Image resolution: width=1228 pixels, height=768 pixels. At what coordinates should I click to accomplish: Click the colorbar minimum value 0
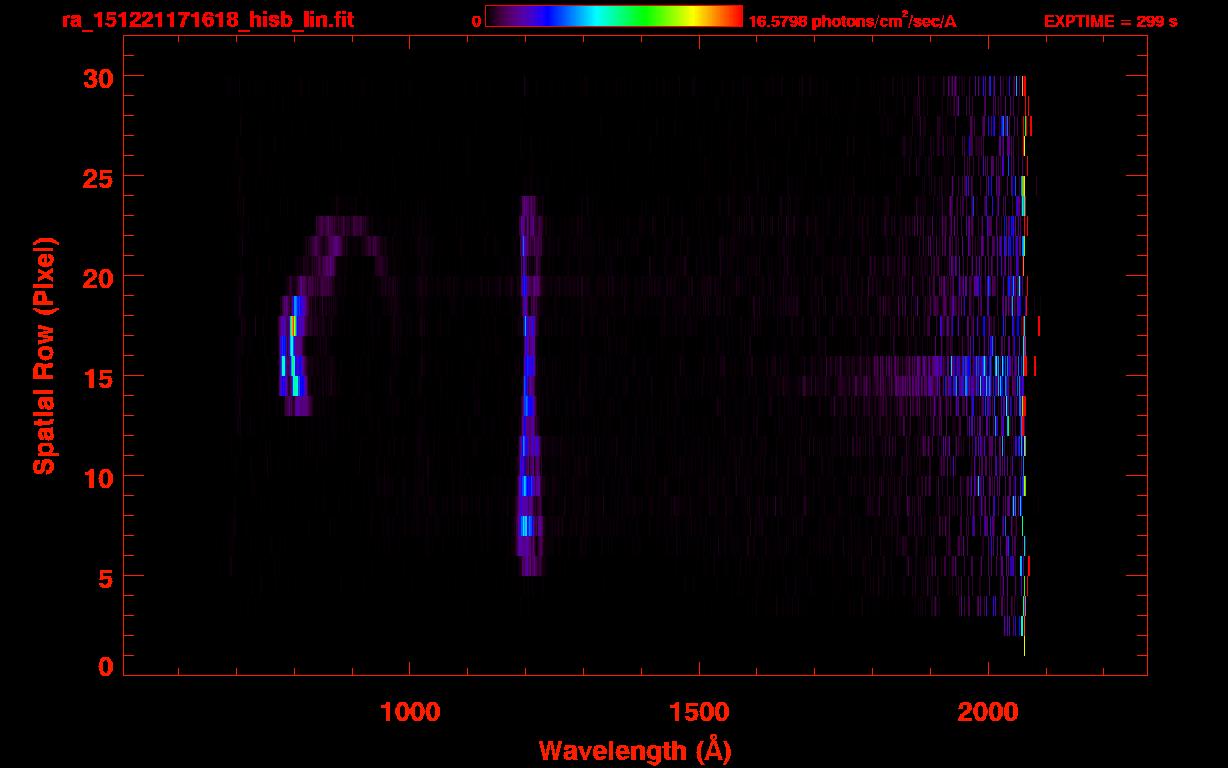[x=476, y=21]
